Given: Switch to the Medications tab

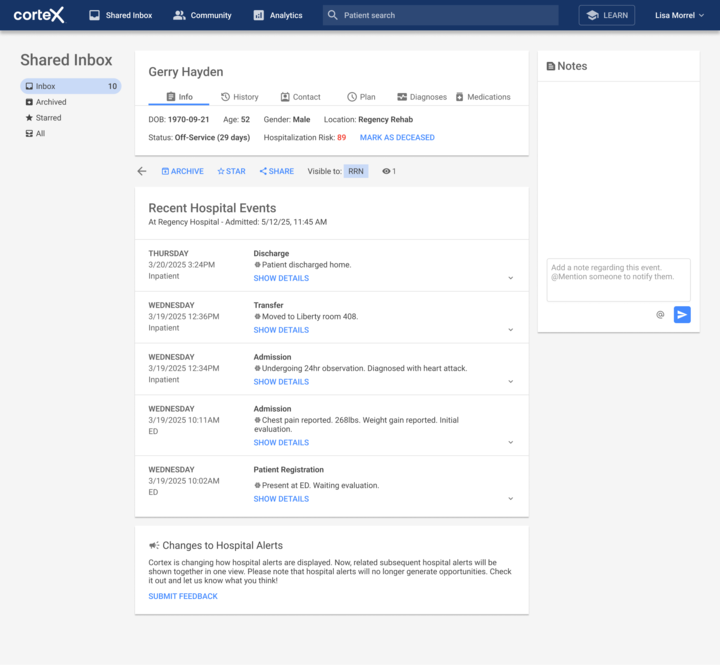Looking at the screenshot, I should (483, 97).
